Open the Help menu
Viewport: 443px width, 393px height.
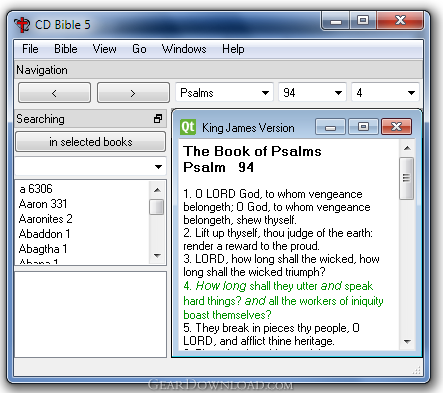233,49
